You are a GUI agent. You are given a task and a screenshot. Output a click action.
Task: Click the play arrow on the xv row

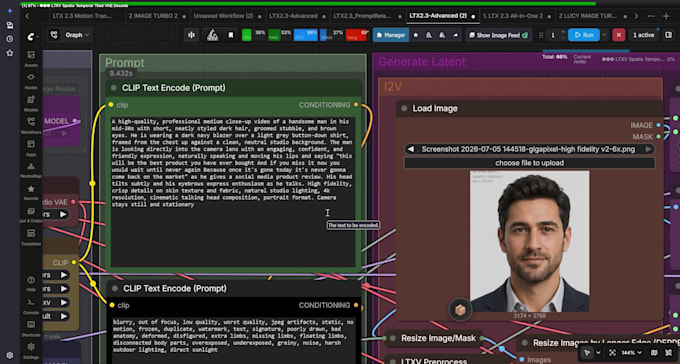64,302
